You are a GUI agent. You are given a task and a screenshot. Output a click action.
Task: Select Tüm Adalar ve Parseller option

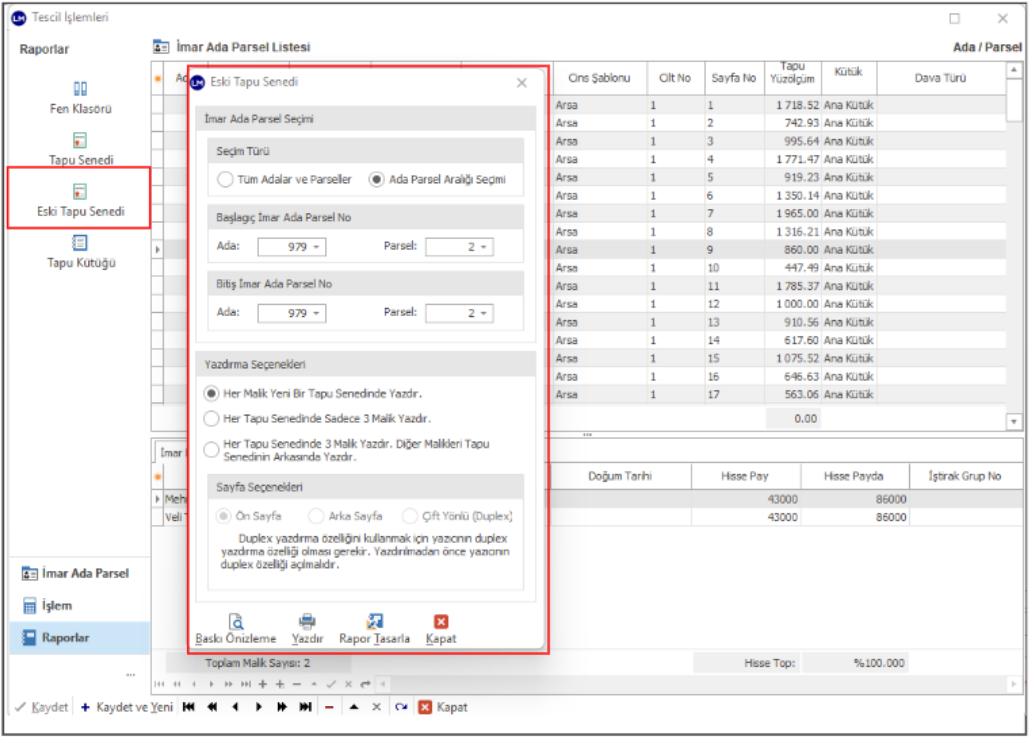point(225,180)
